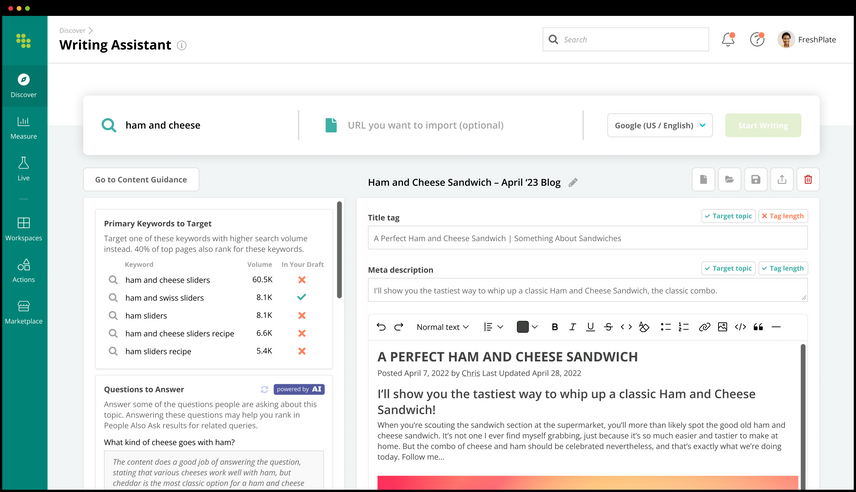
Task: Click Meta description Tag length badge
Action: (x=783, y=269)
